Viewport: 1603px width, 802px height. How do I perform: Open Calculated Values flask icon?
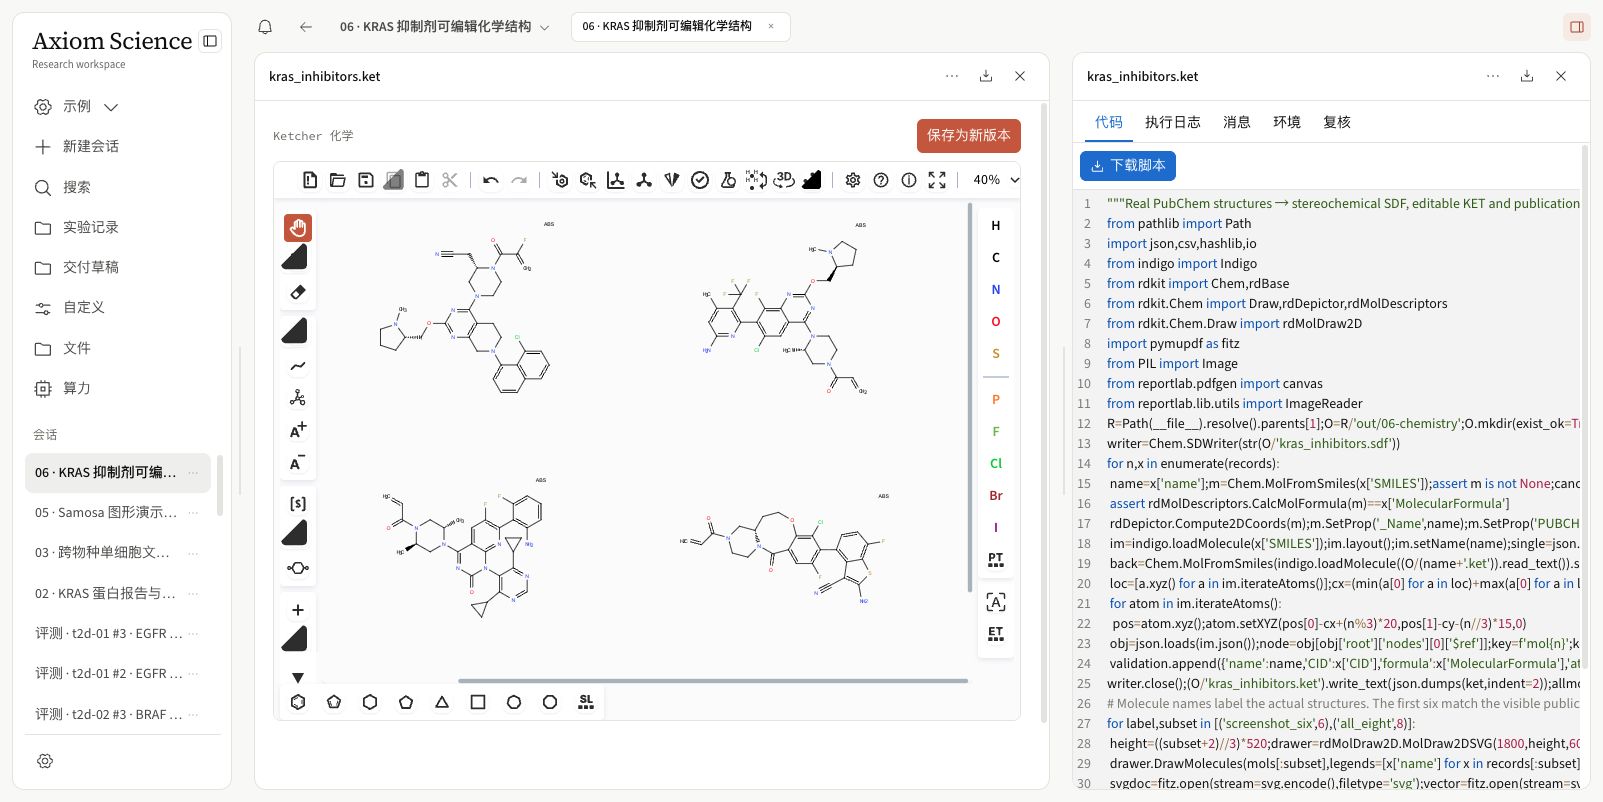pos(728,180)
